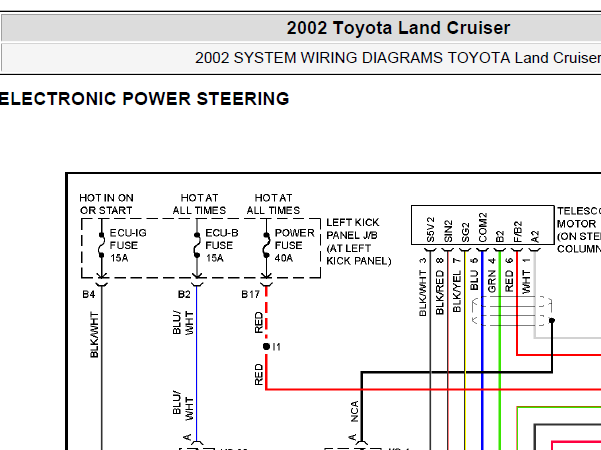601x450 pixels.
Task: Click the "2002 Toyota Land Cruiser" title
Action: click(398, 28)
